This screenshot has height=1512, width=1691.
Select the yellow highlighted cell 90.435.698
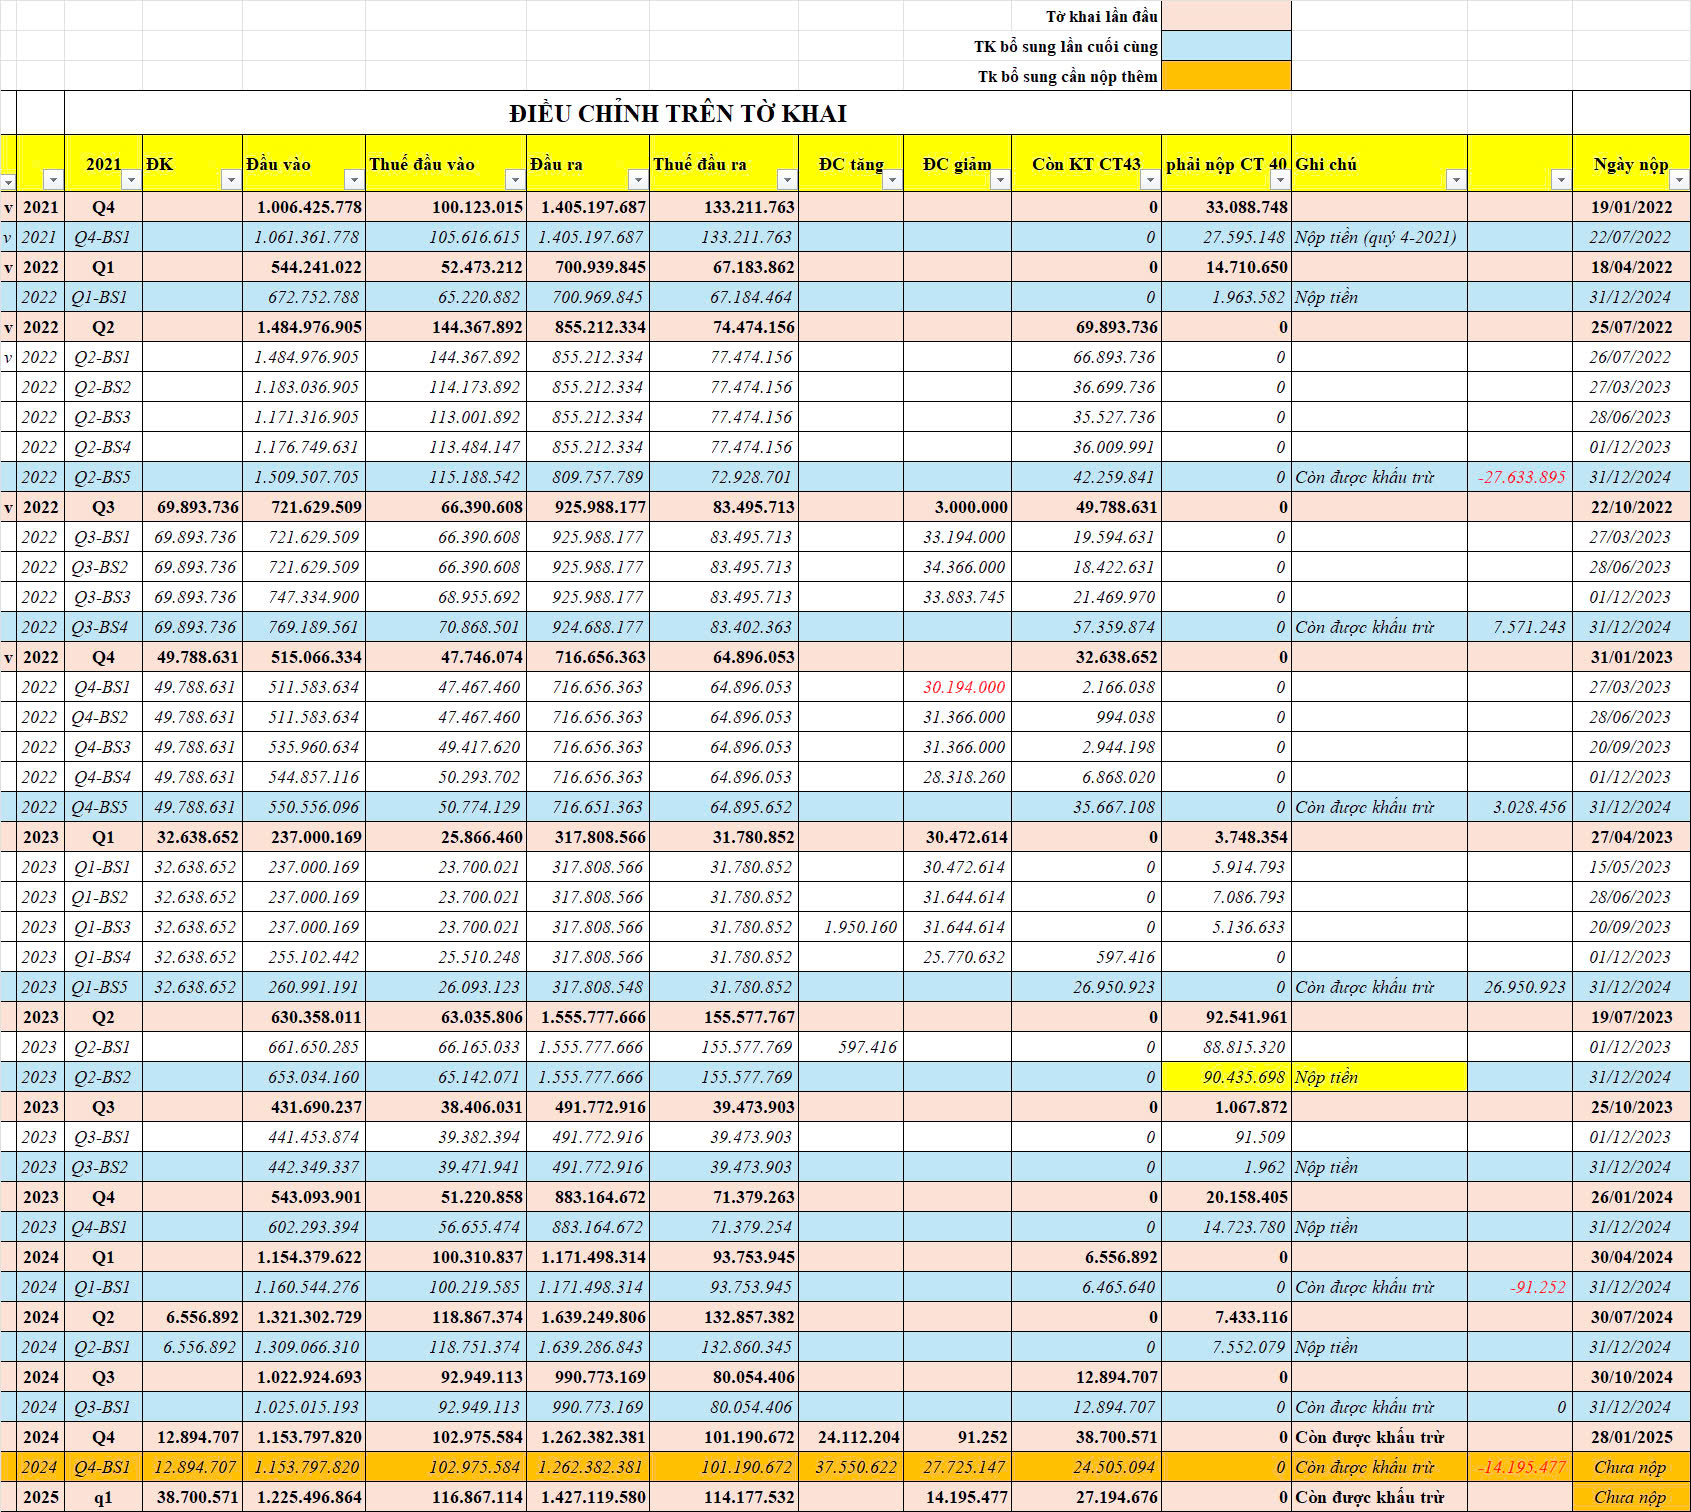(x=1226, y=1077)
